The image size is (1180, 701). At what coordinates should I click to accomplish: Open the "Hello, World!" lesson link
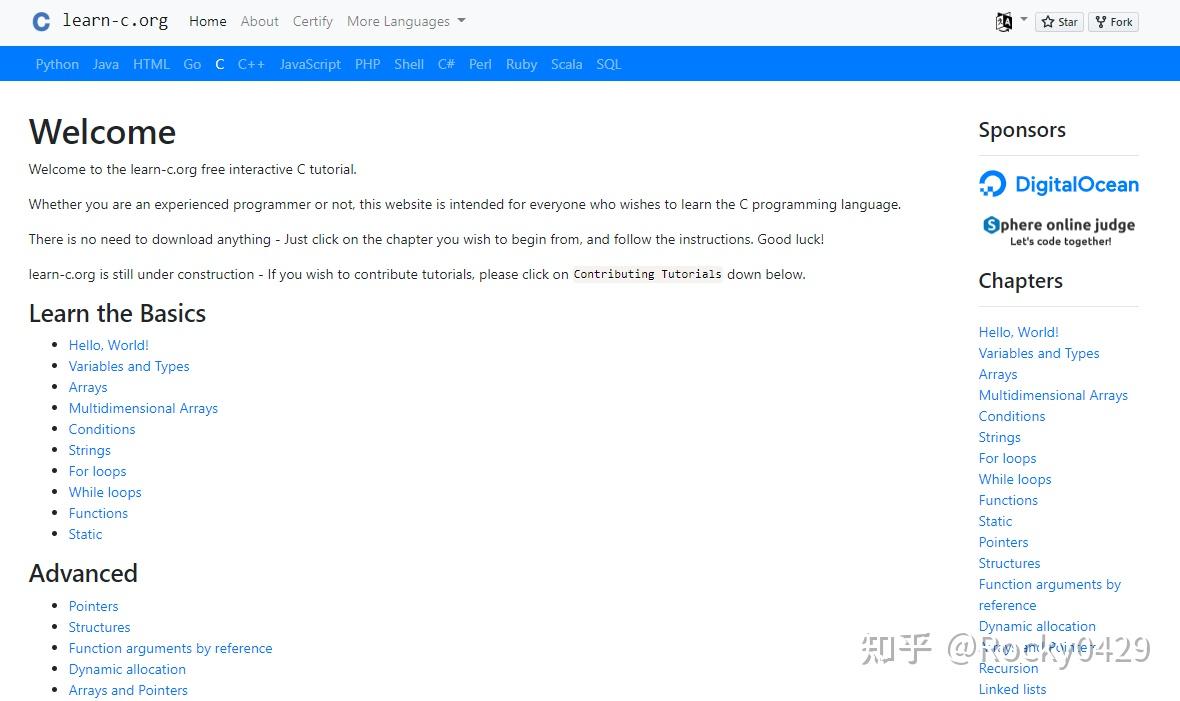(x=108, y=345)
